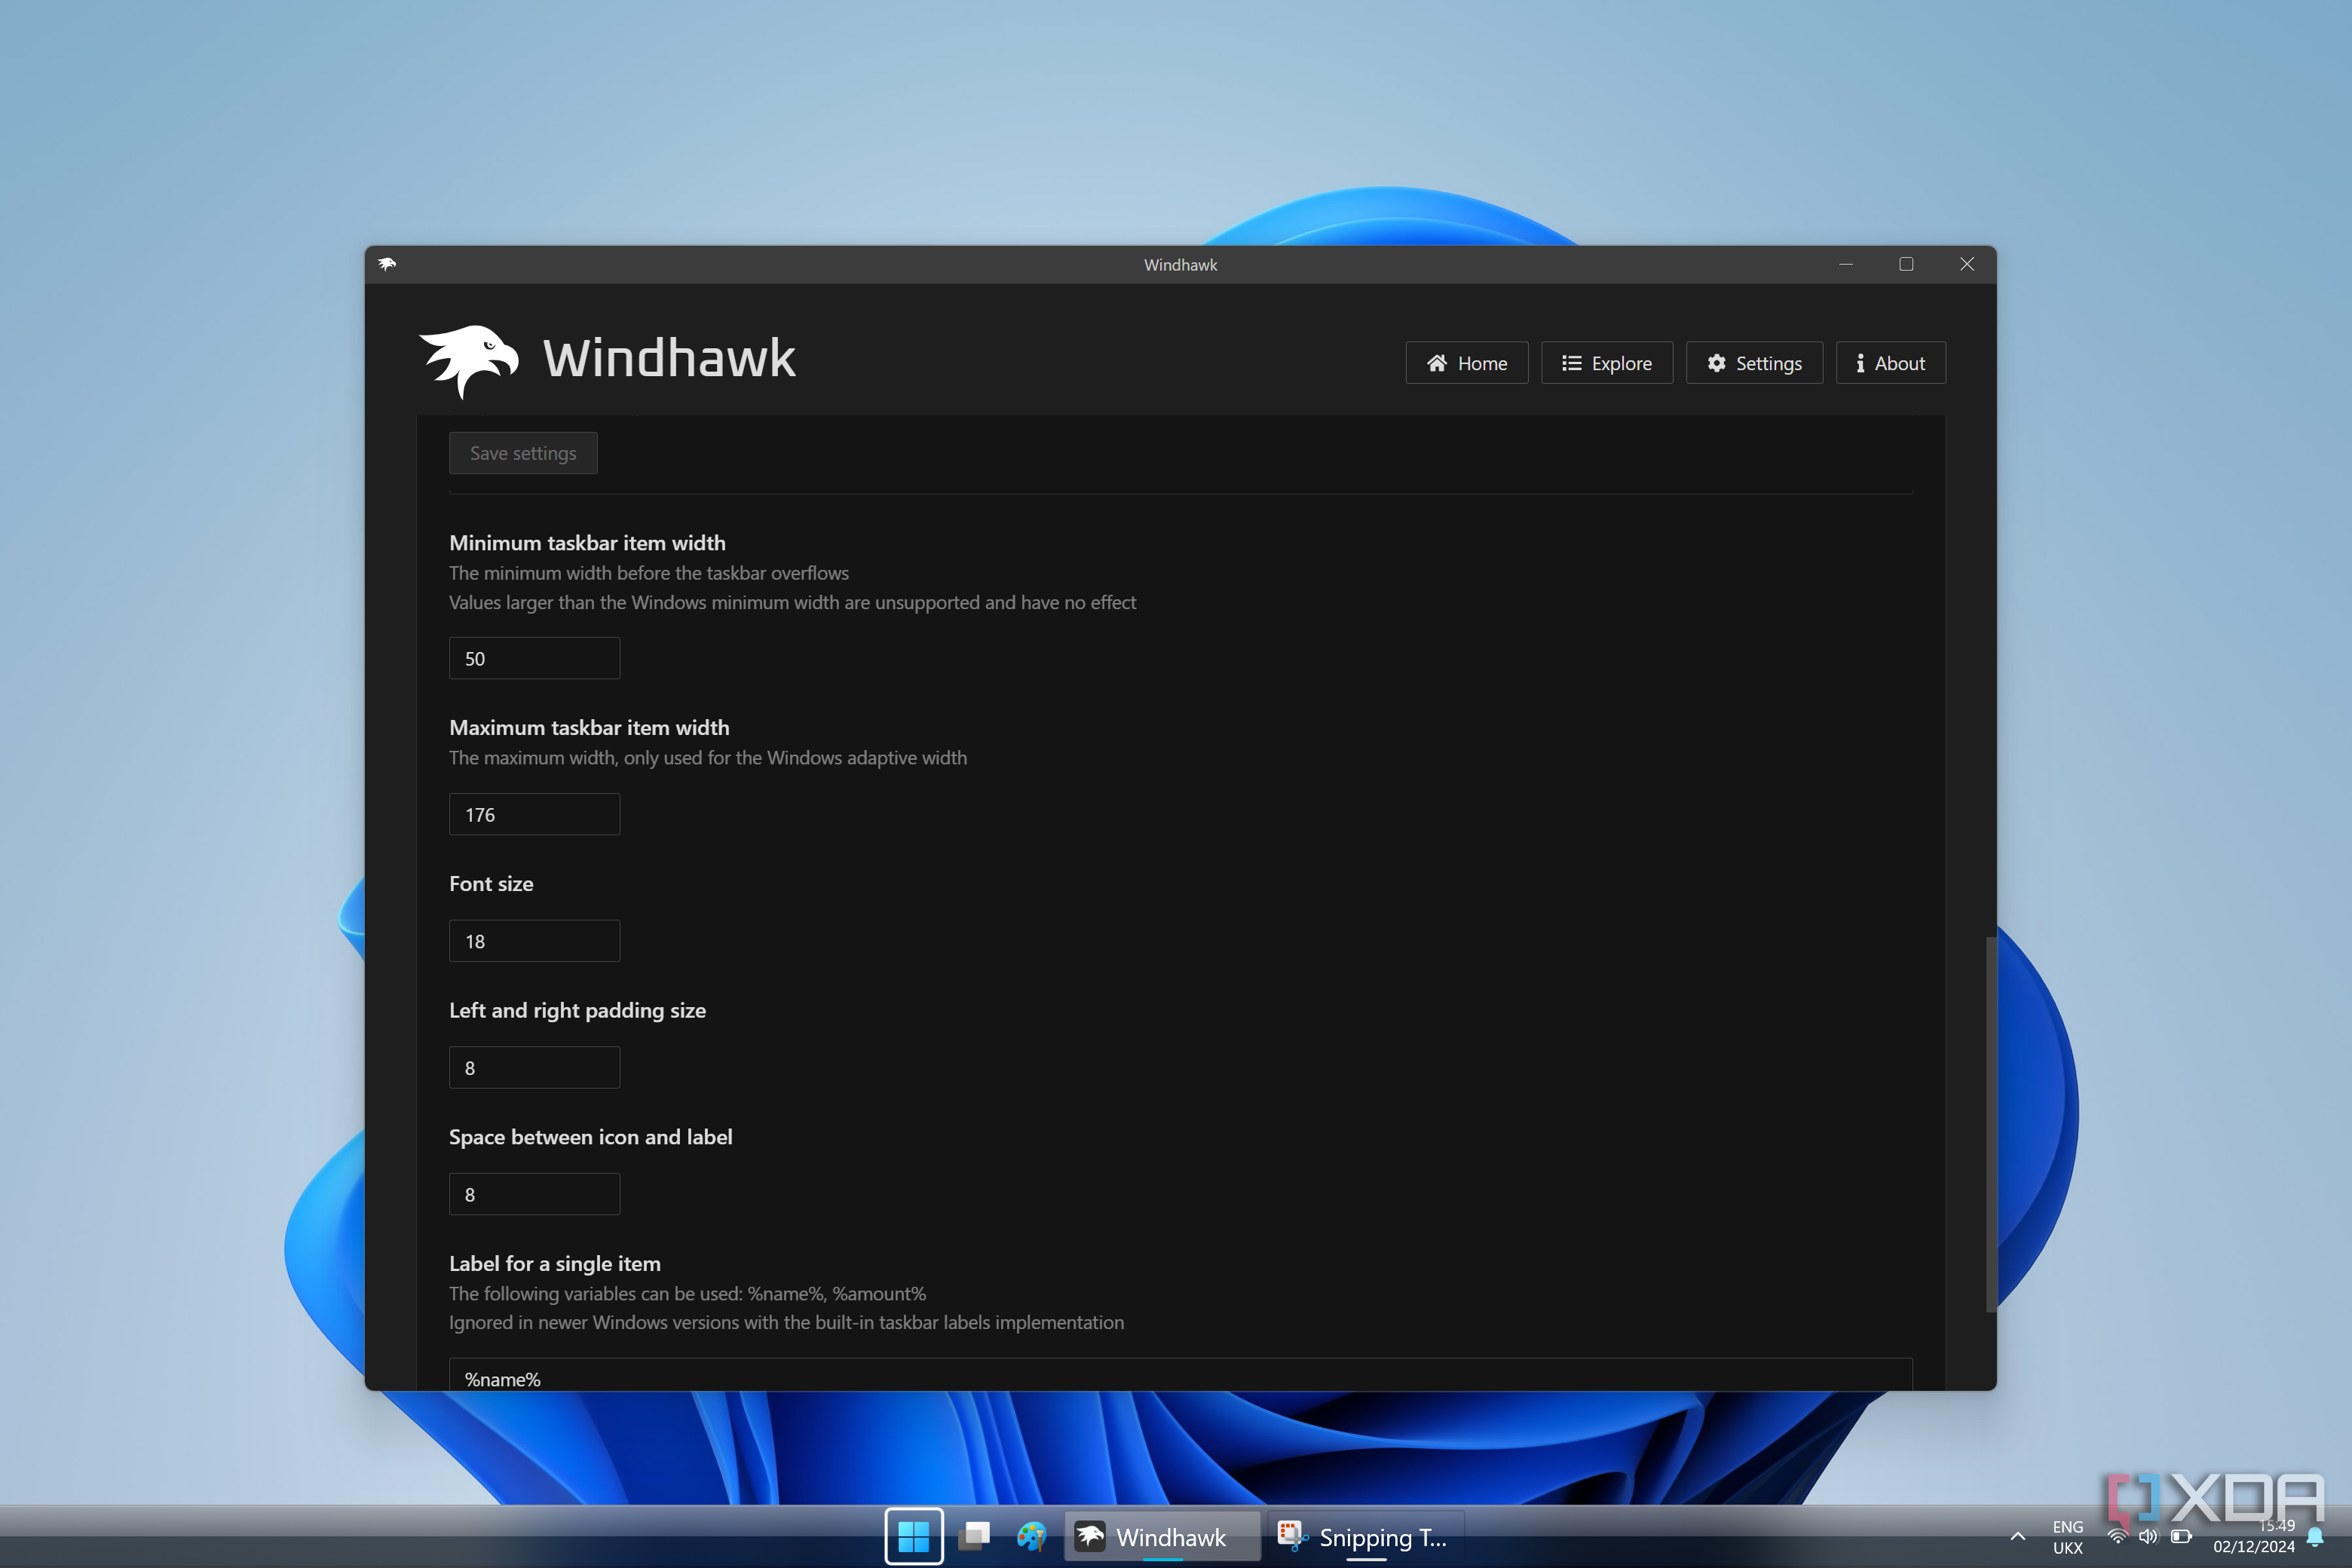Focus the Label for a single item field
This screenshot has height=1568, width=2352.
1180,1375
